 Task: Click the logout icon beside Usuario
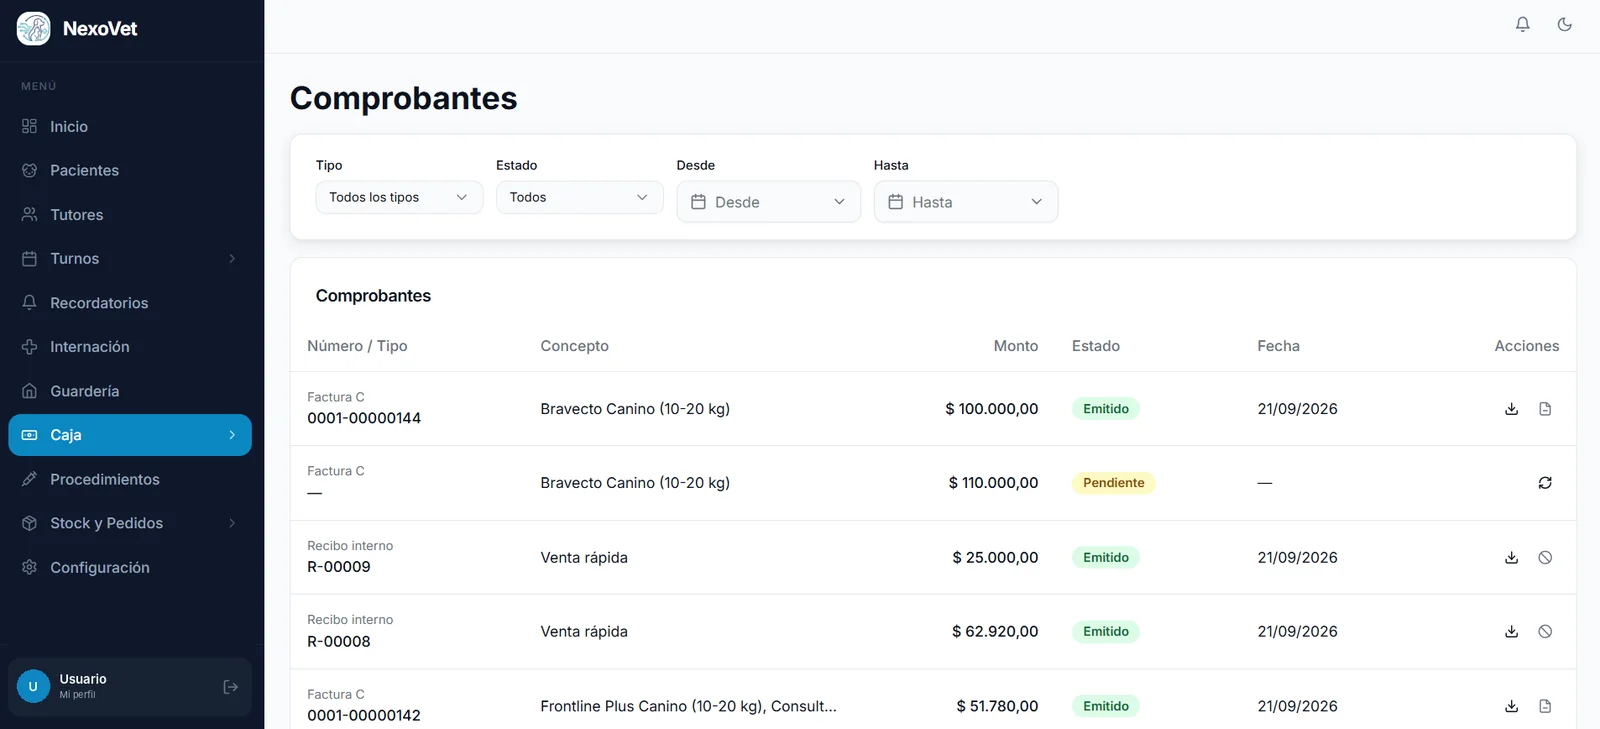[231, 687]
